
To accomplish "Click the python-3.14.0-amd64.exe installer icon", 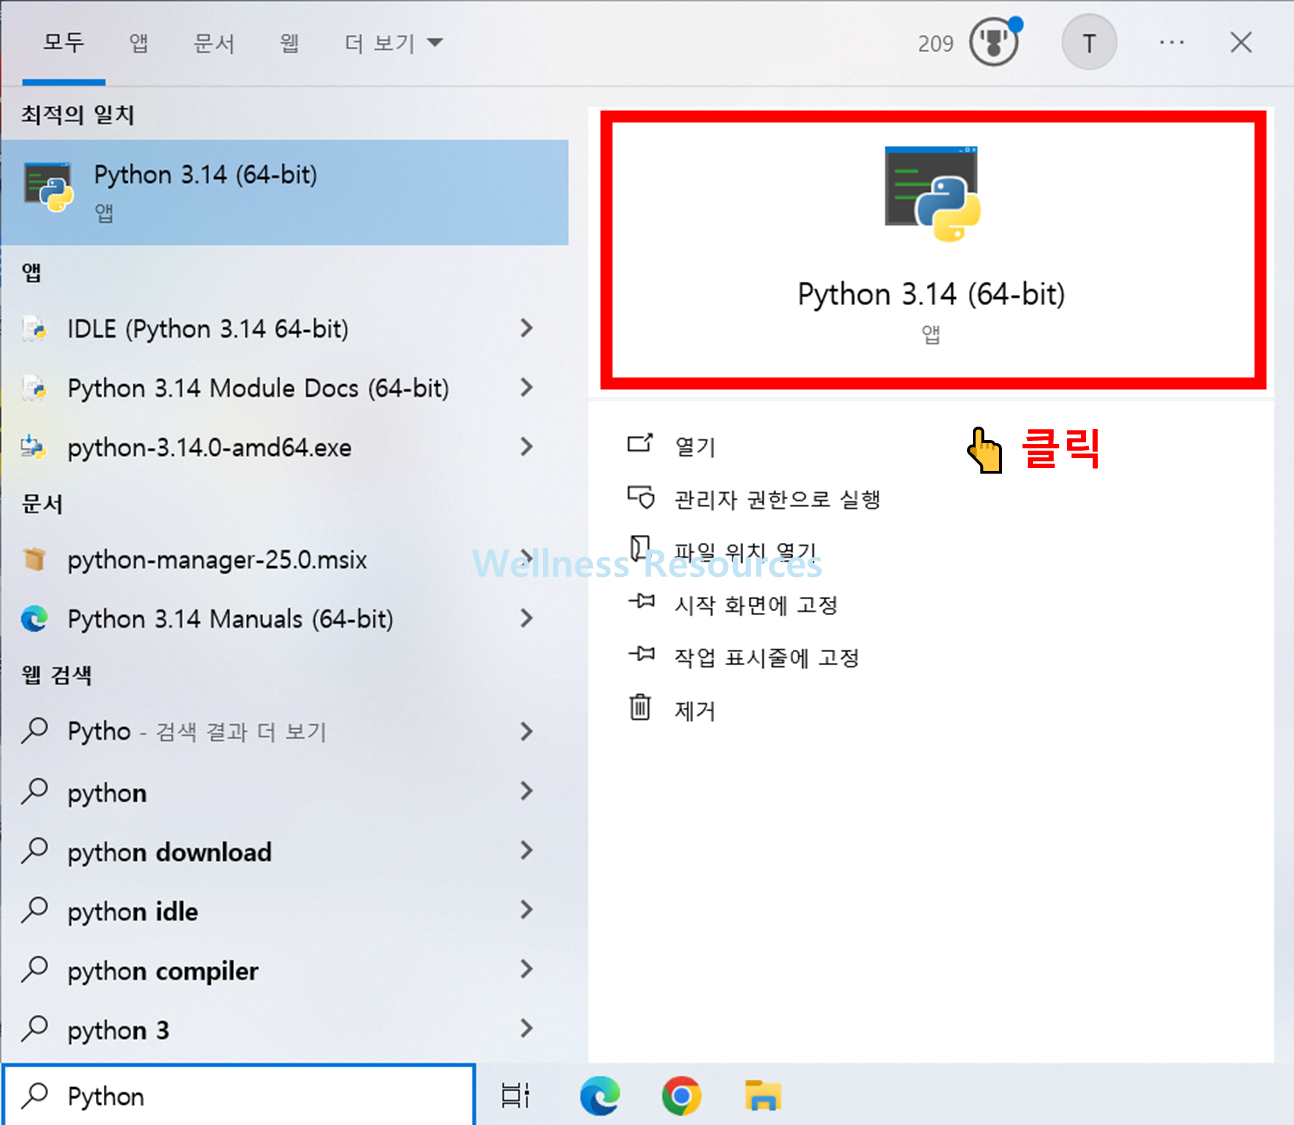I will click(x=35, y=447).
